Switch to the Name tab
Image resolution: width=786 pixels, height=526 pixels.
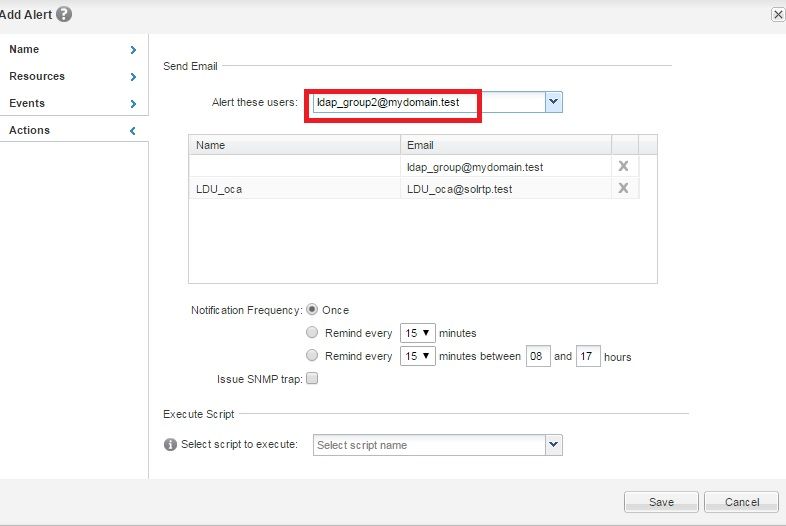(x=74, y=49)
